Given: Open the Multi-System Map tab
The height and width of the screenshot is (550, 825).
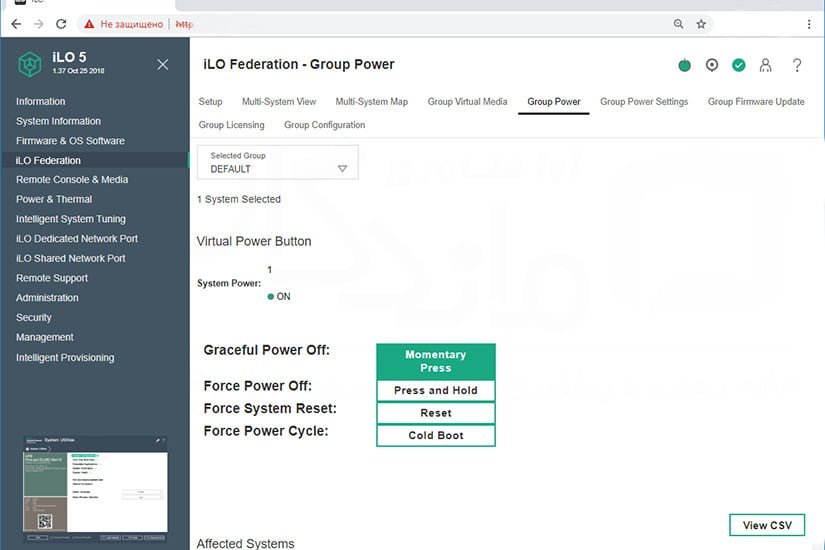Looking at the screenshot, I should coord(371,102).
